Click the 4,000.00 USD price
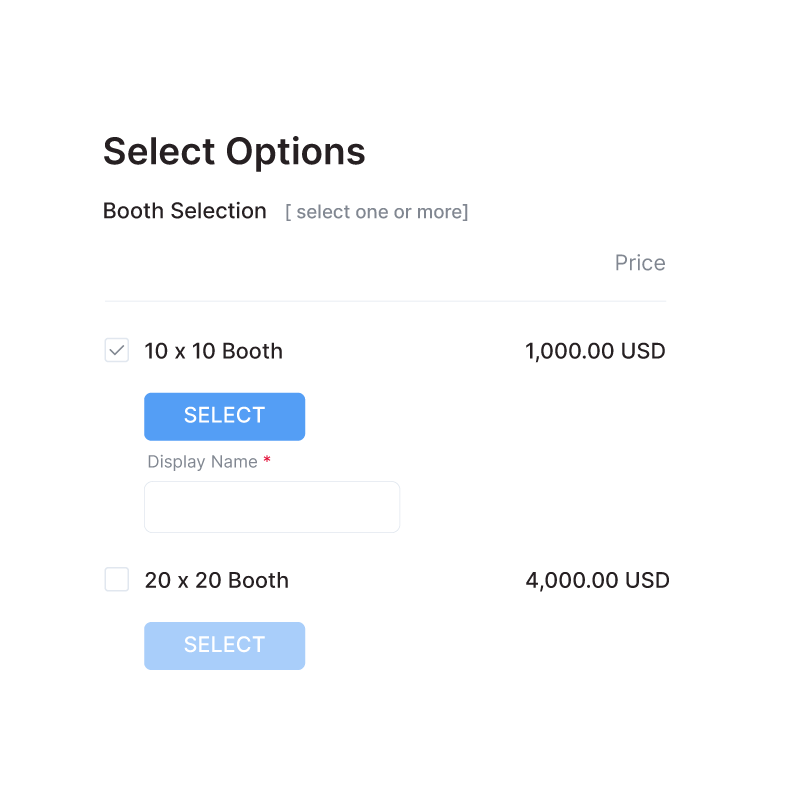 point(597,580)
